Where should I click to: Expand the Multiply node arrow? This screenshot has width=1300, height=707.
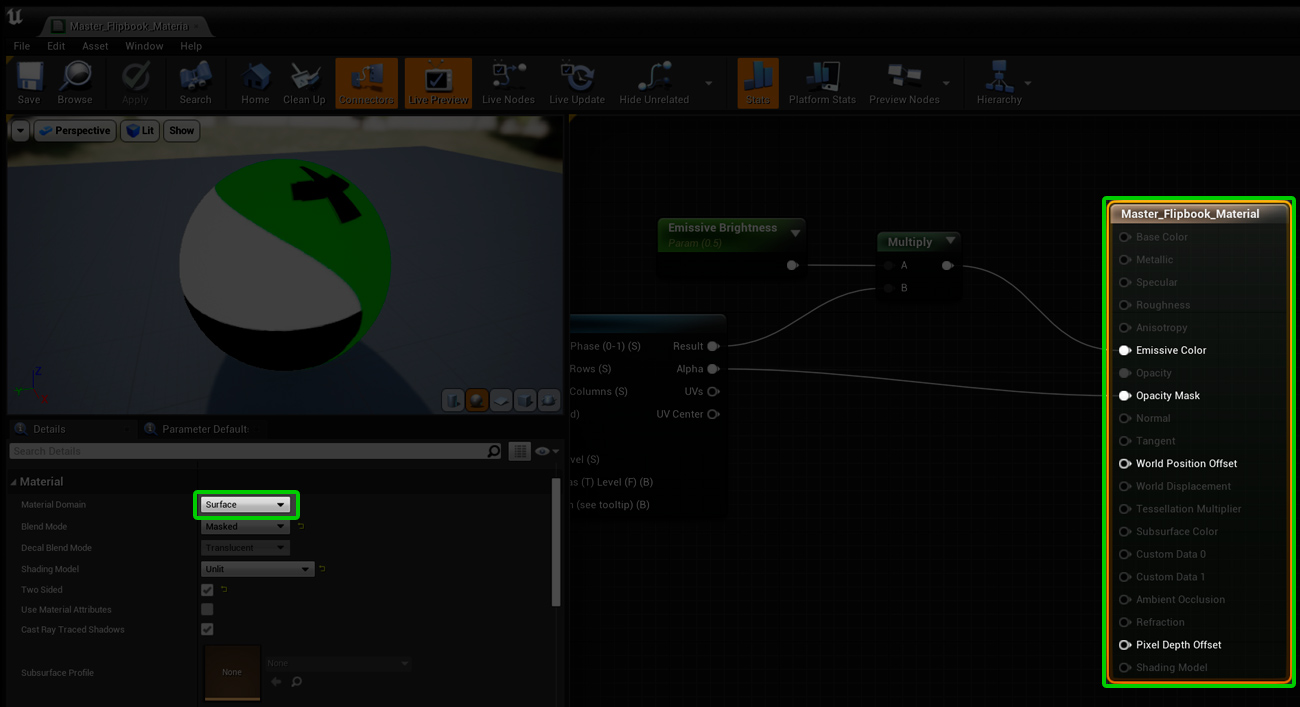pos(950,241)
